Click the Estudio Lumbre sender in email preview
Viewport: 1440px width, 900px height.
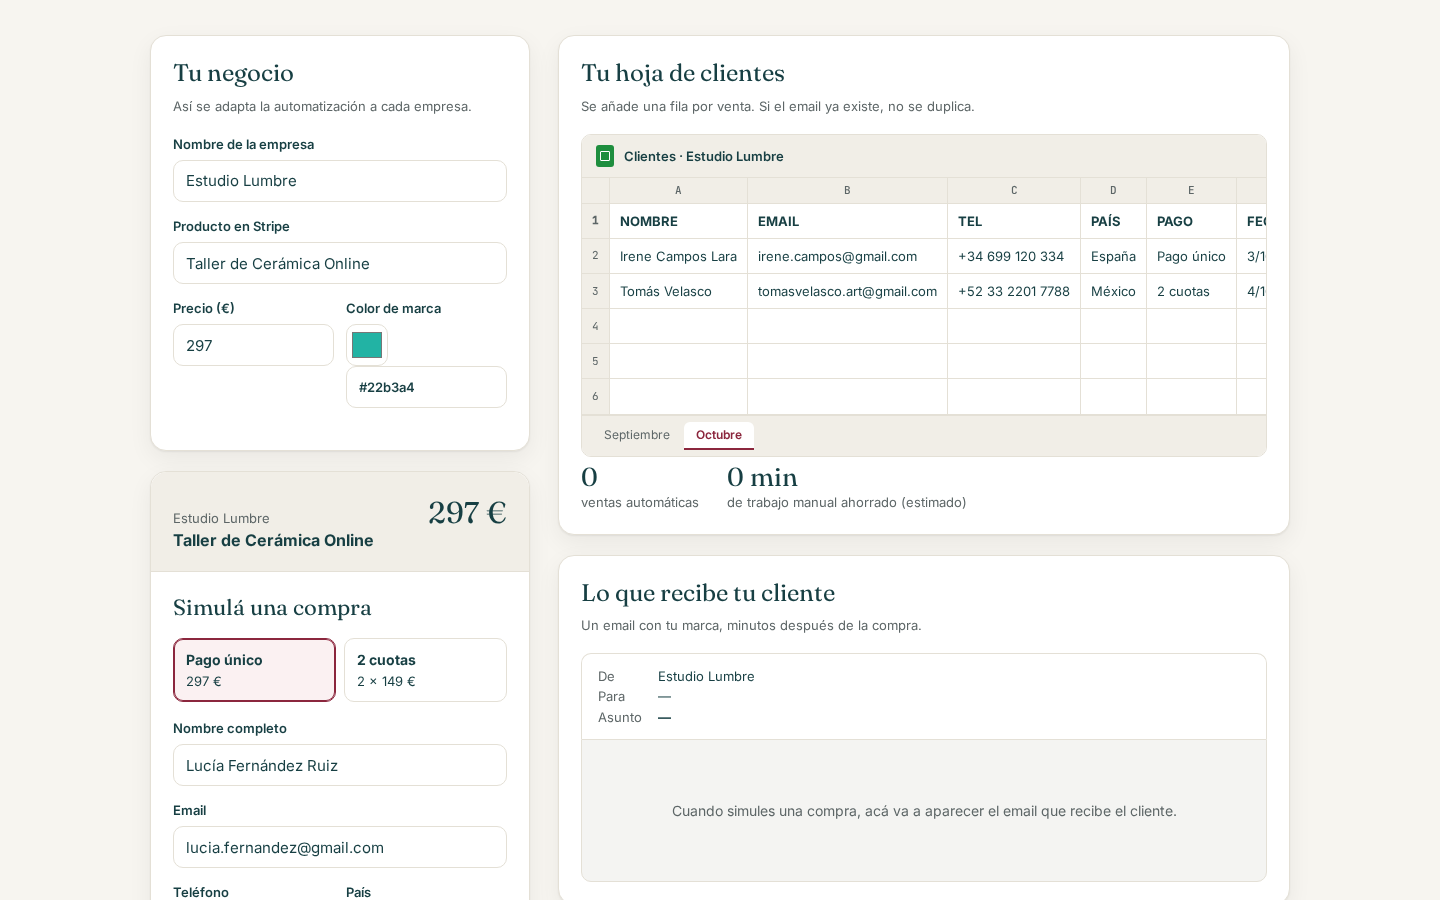(x=706, y=676)
